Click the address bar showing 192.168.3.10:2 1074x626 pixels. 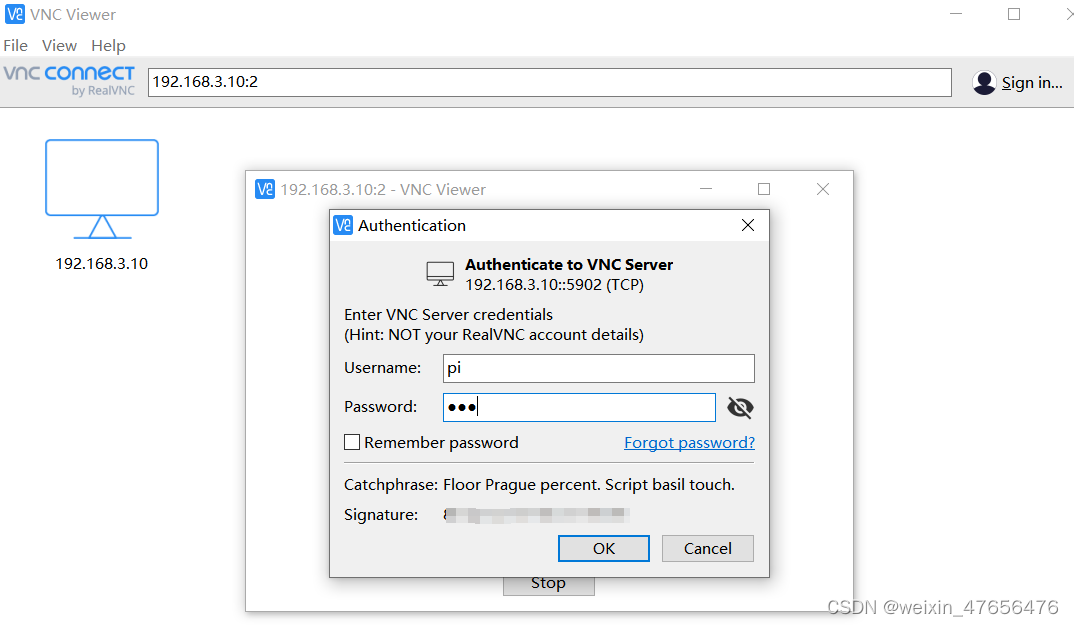click(x=549, y=82)
